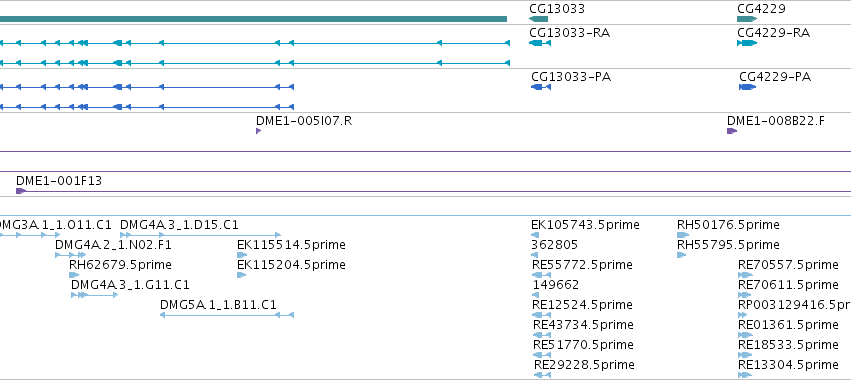This screenshot has width=851, height=380.
Task: Open the RE55772.5prime EST entry
Action: (582, 265)
